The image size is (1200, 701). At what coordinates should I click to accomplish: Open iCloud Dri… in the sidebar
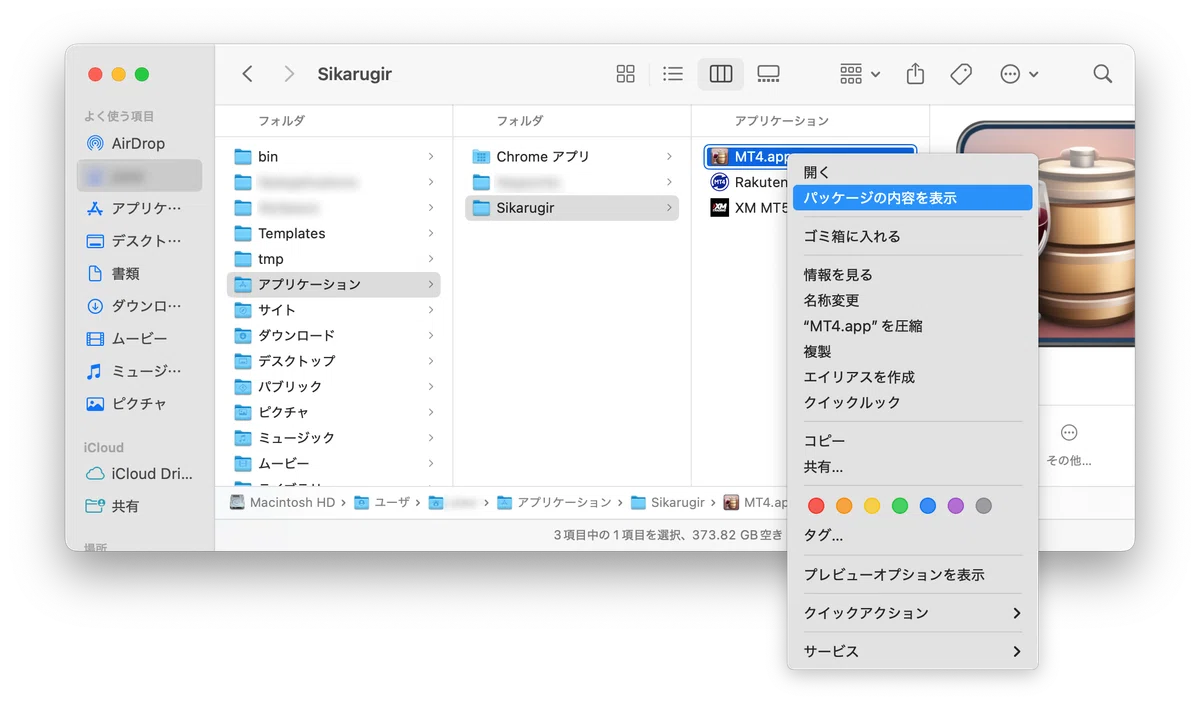click(139, 474)
